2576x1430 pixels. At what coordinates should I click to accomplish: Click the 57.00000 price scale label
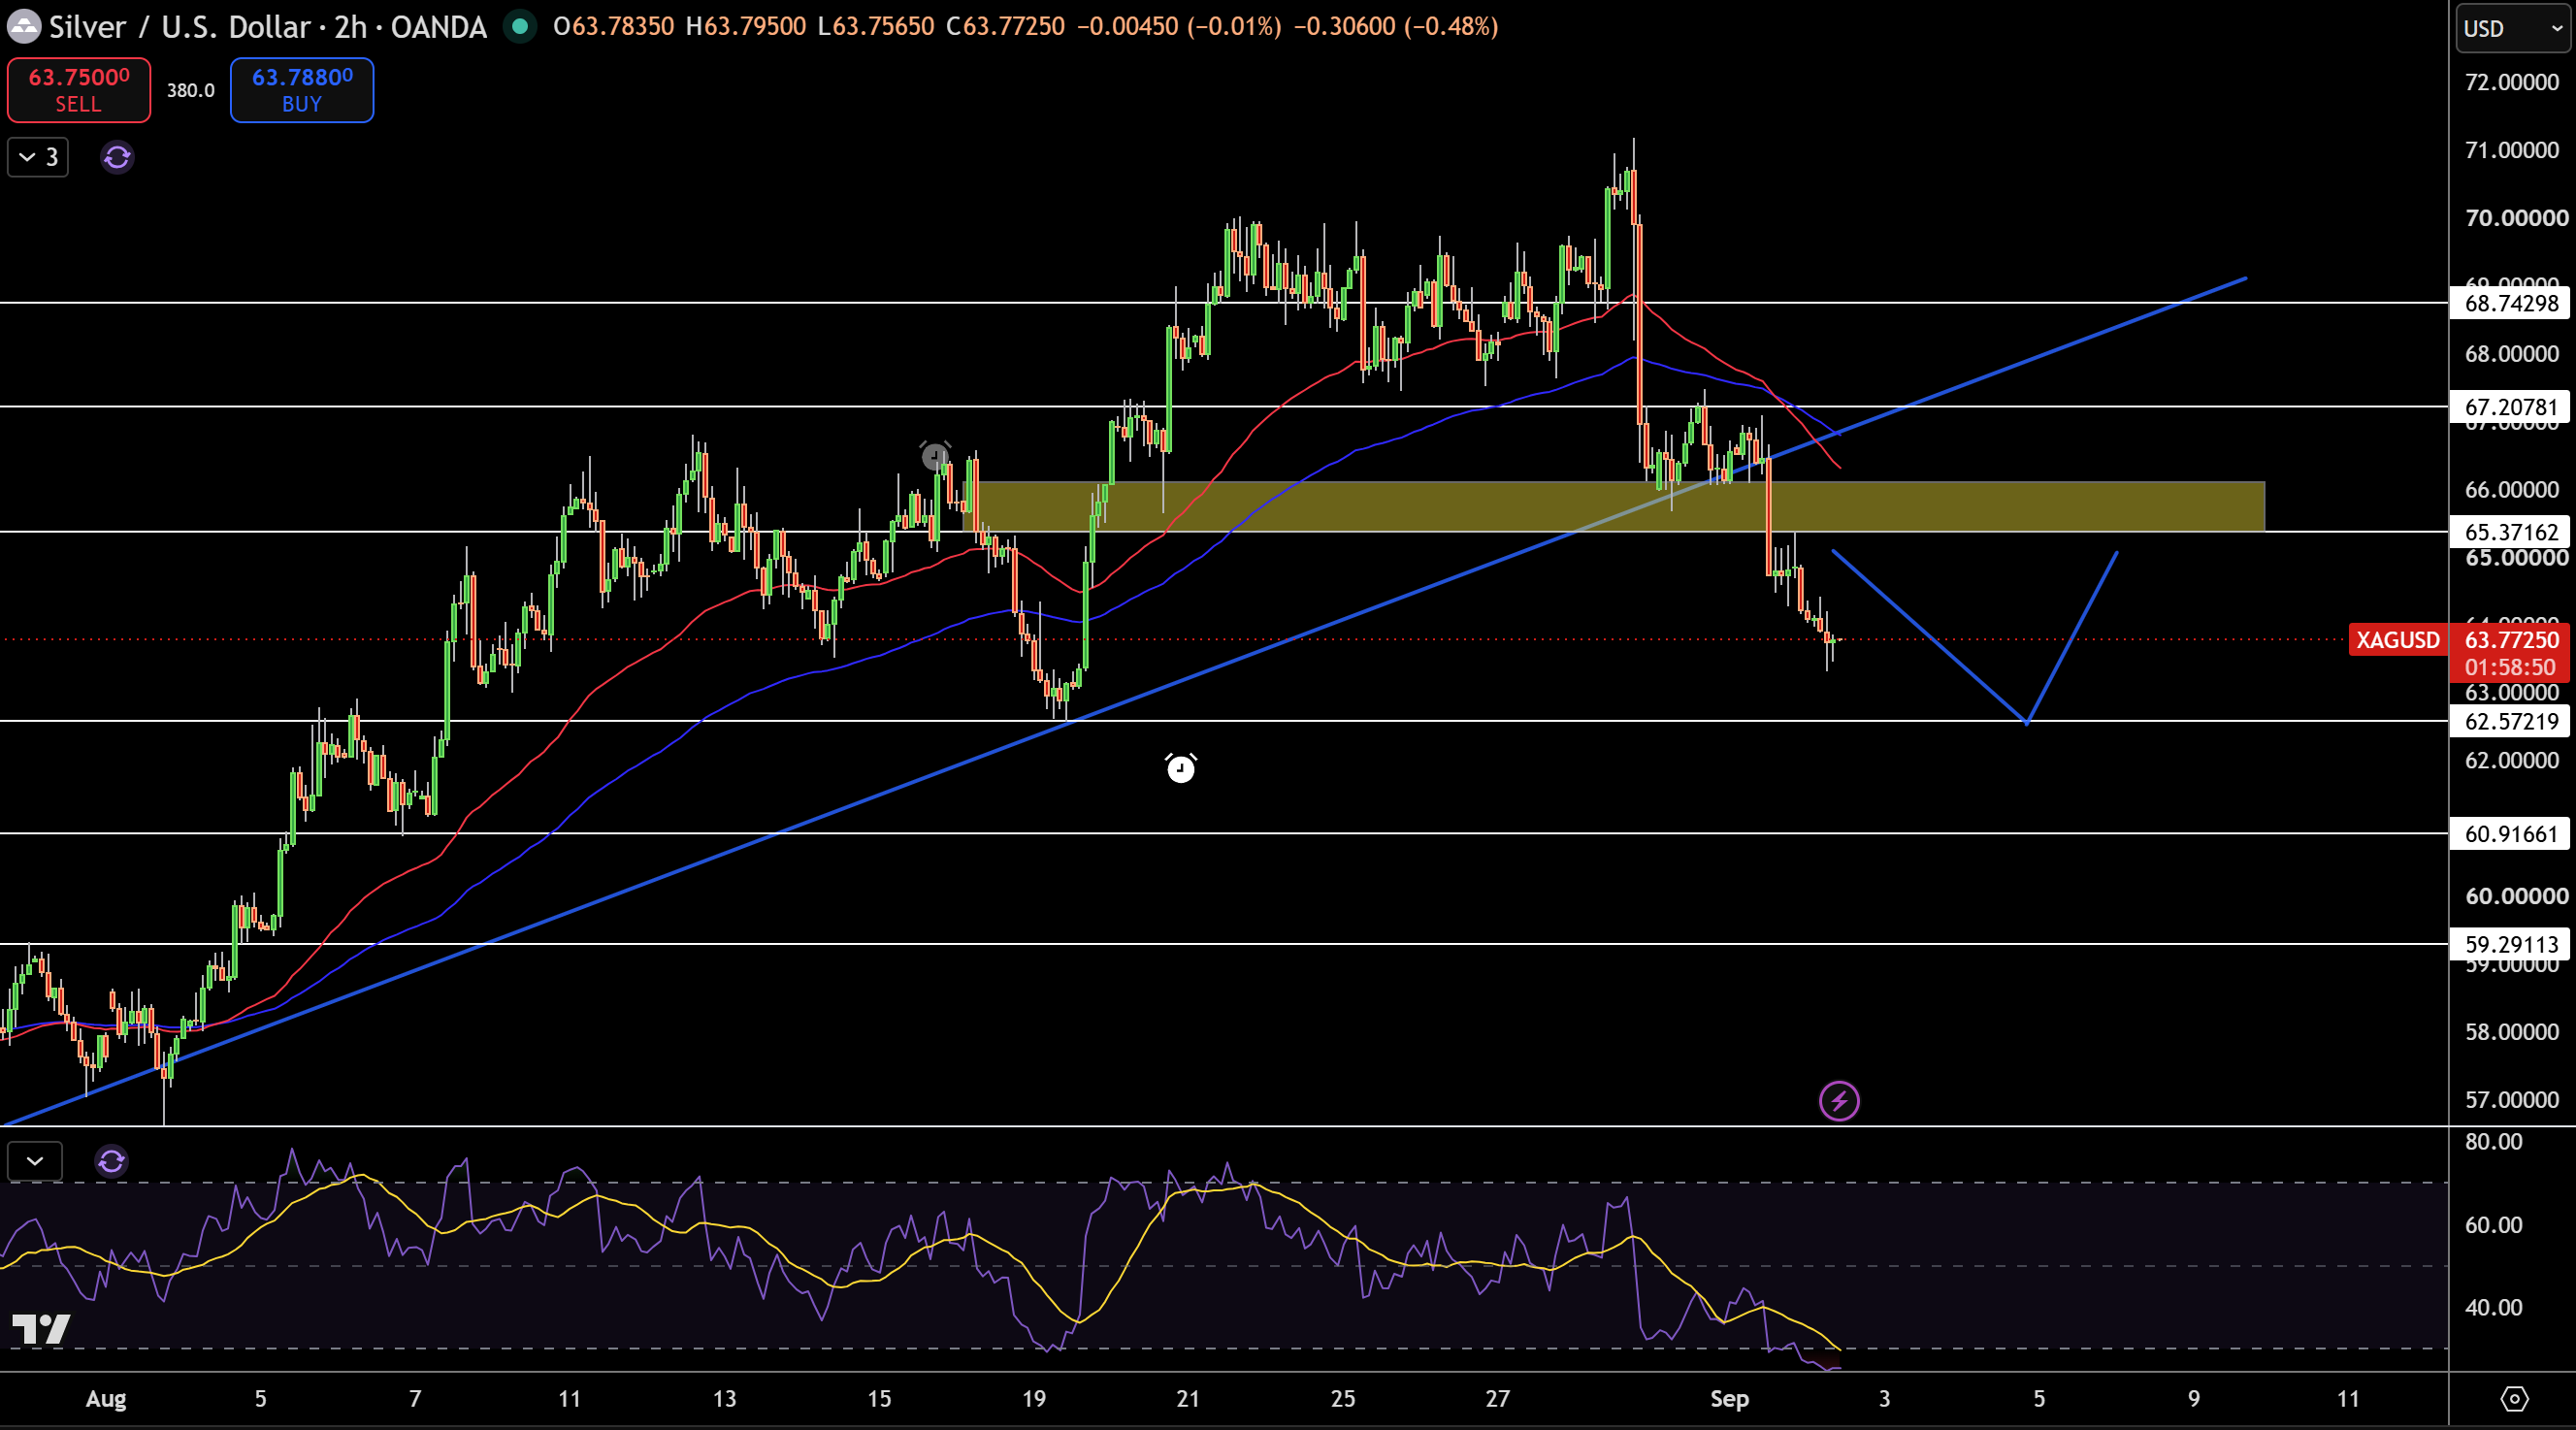point(2511,1100)
